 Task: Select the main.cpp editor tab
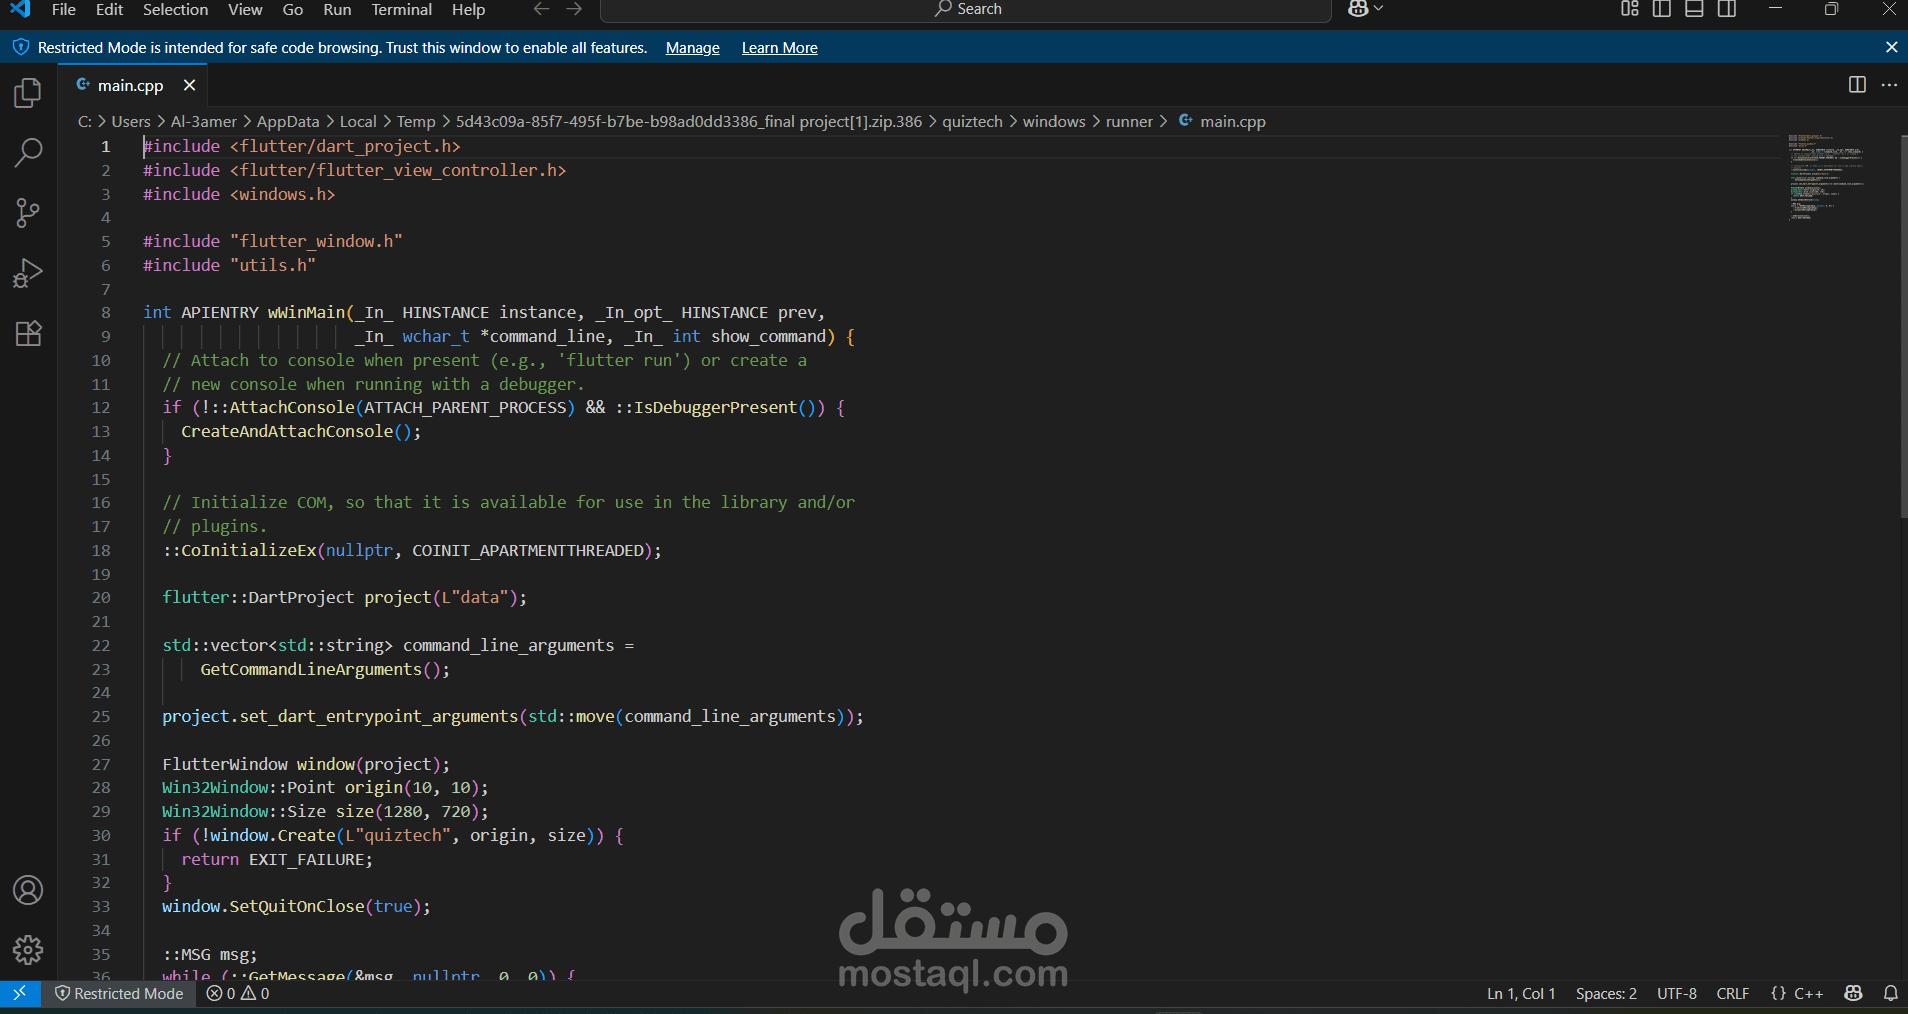click(x=131, y=85)
